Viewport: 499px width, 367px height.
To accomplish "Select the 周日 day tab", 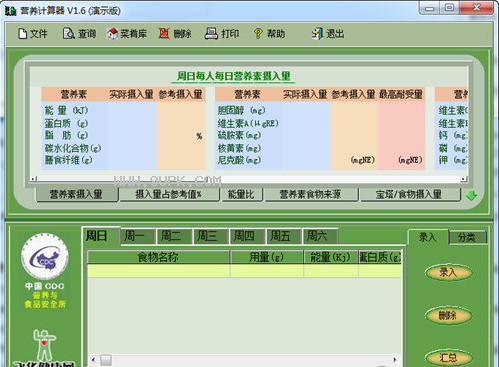I will click(101, 236).
